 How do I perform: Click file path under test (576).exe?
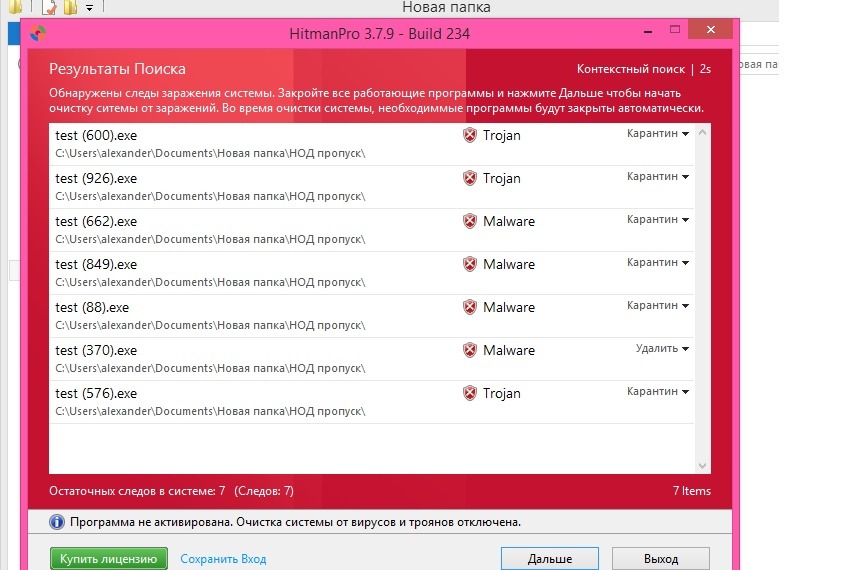tap(210, 411)
